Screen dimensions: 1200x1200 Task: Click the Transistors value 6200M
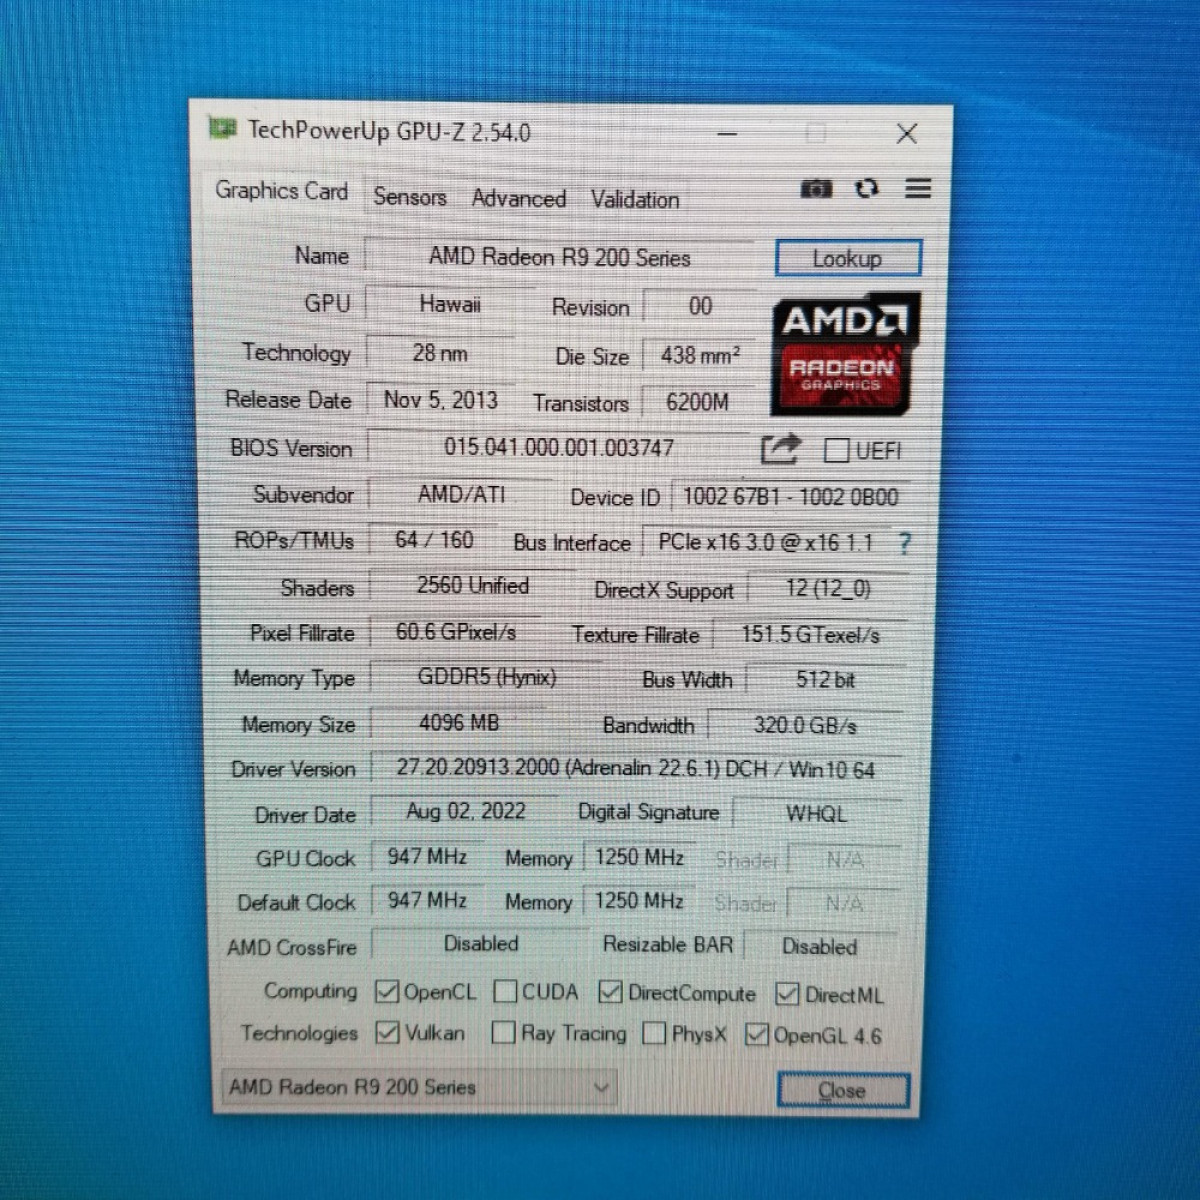(698, 402)
